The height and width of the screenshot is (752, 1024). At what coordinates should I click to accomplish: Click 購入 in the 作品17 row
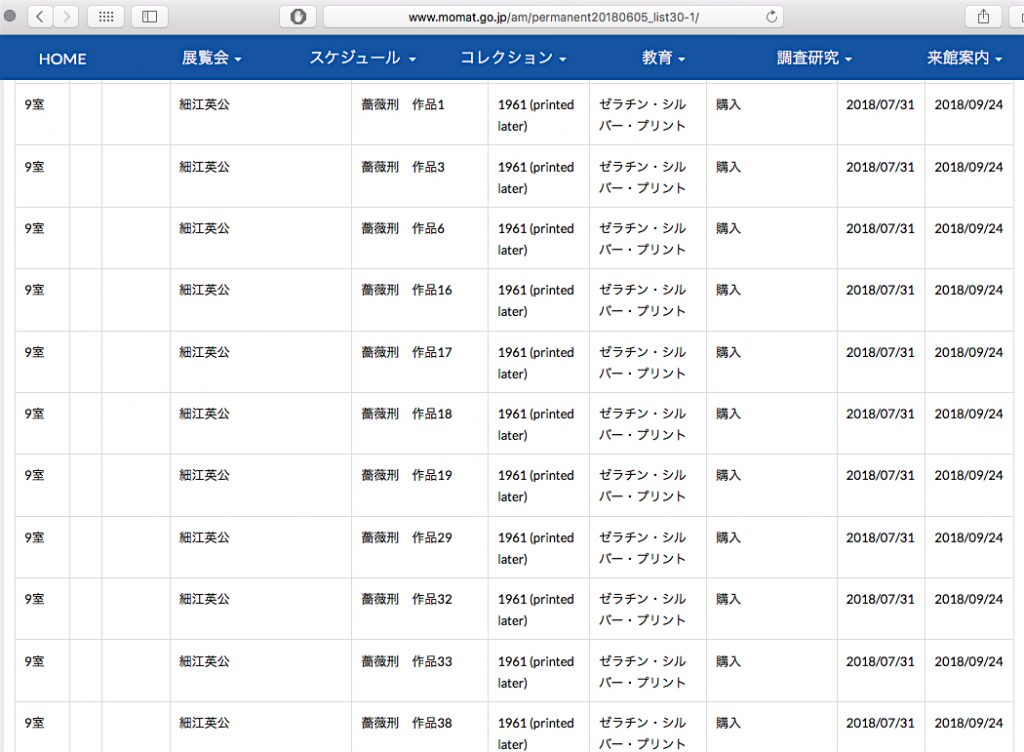coord(728,352)
